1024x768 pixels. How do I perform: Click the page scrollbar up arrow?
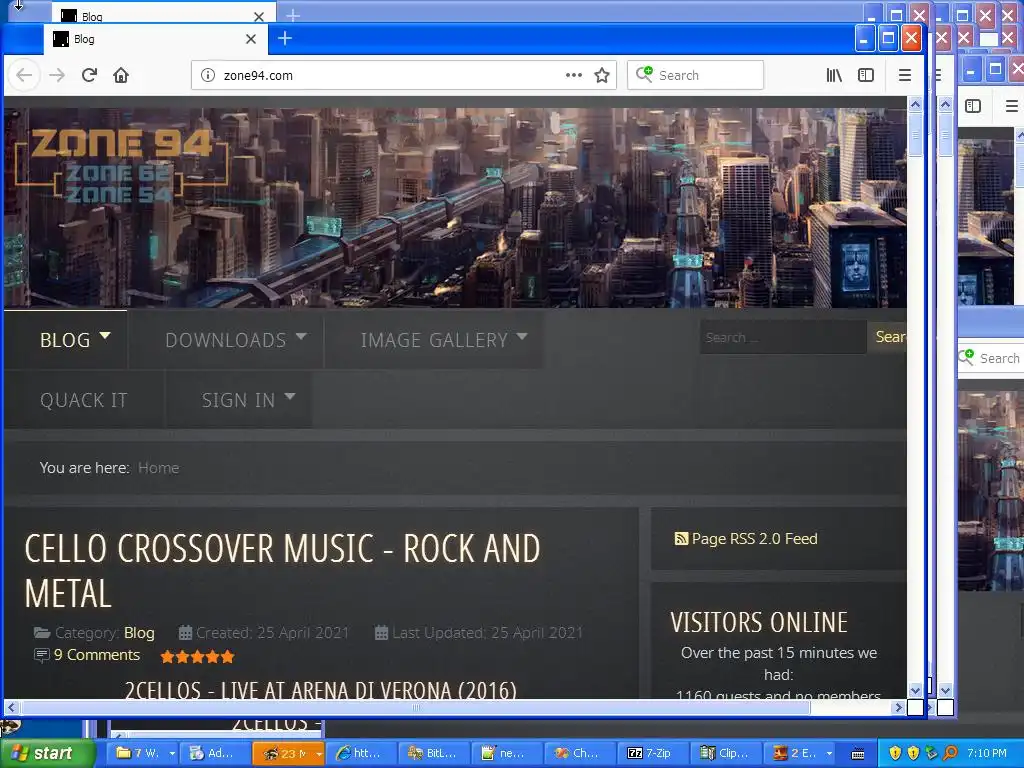[x=916, y=104]
